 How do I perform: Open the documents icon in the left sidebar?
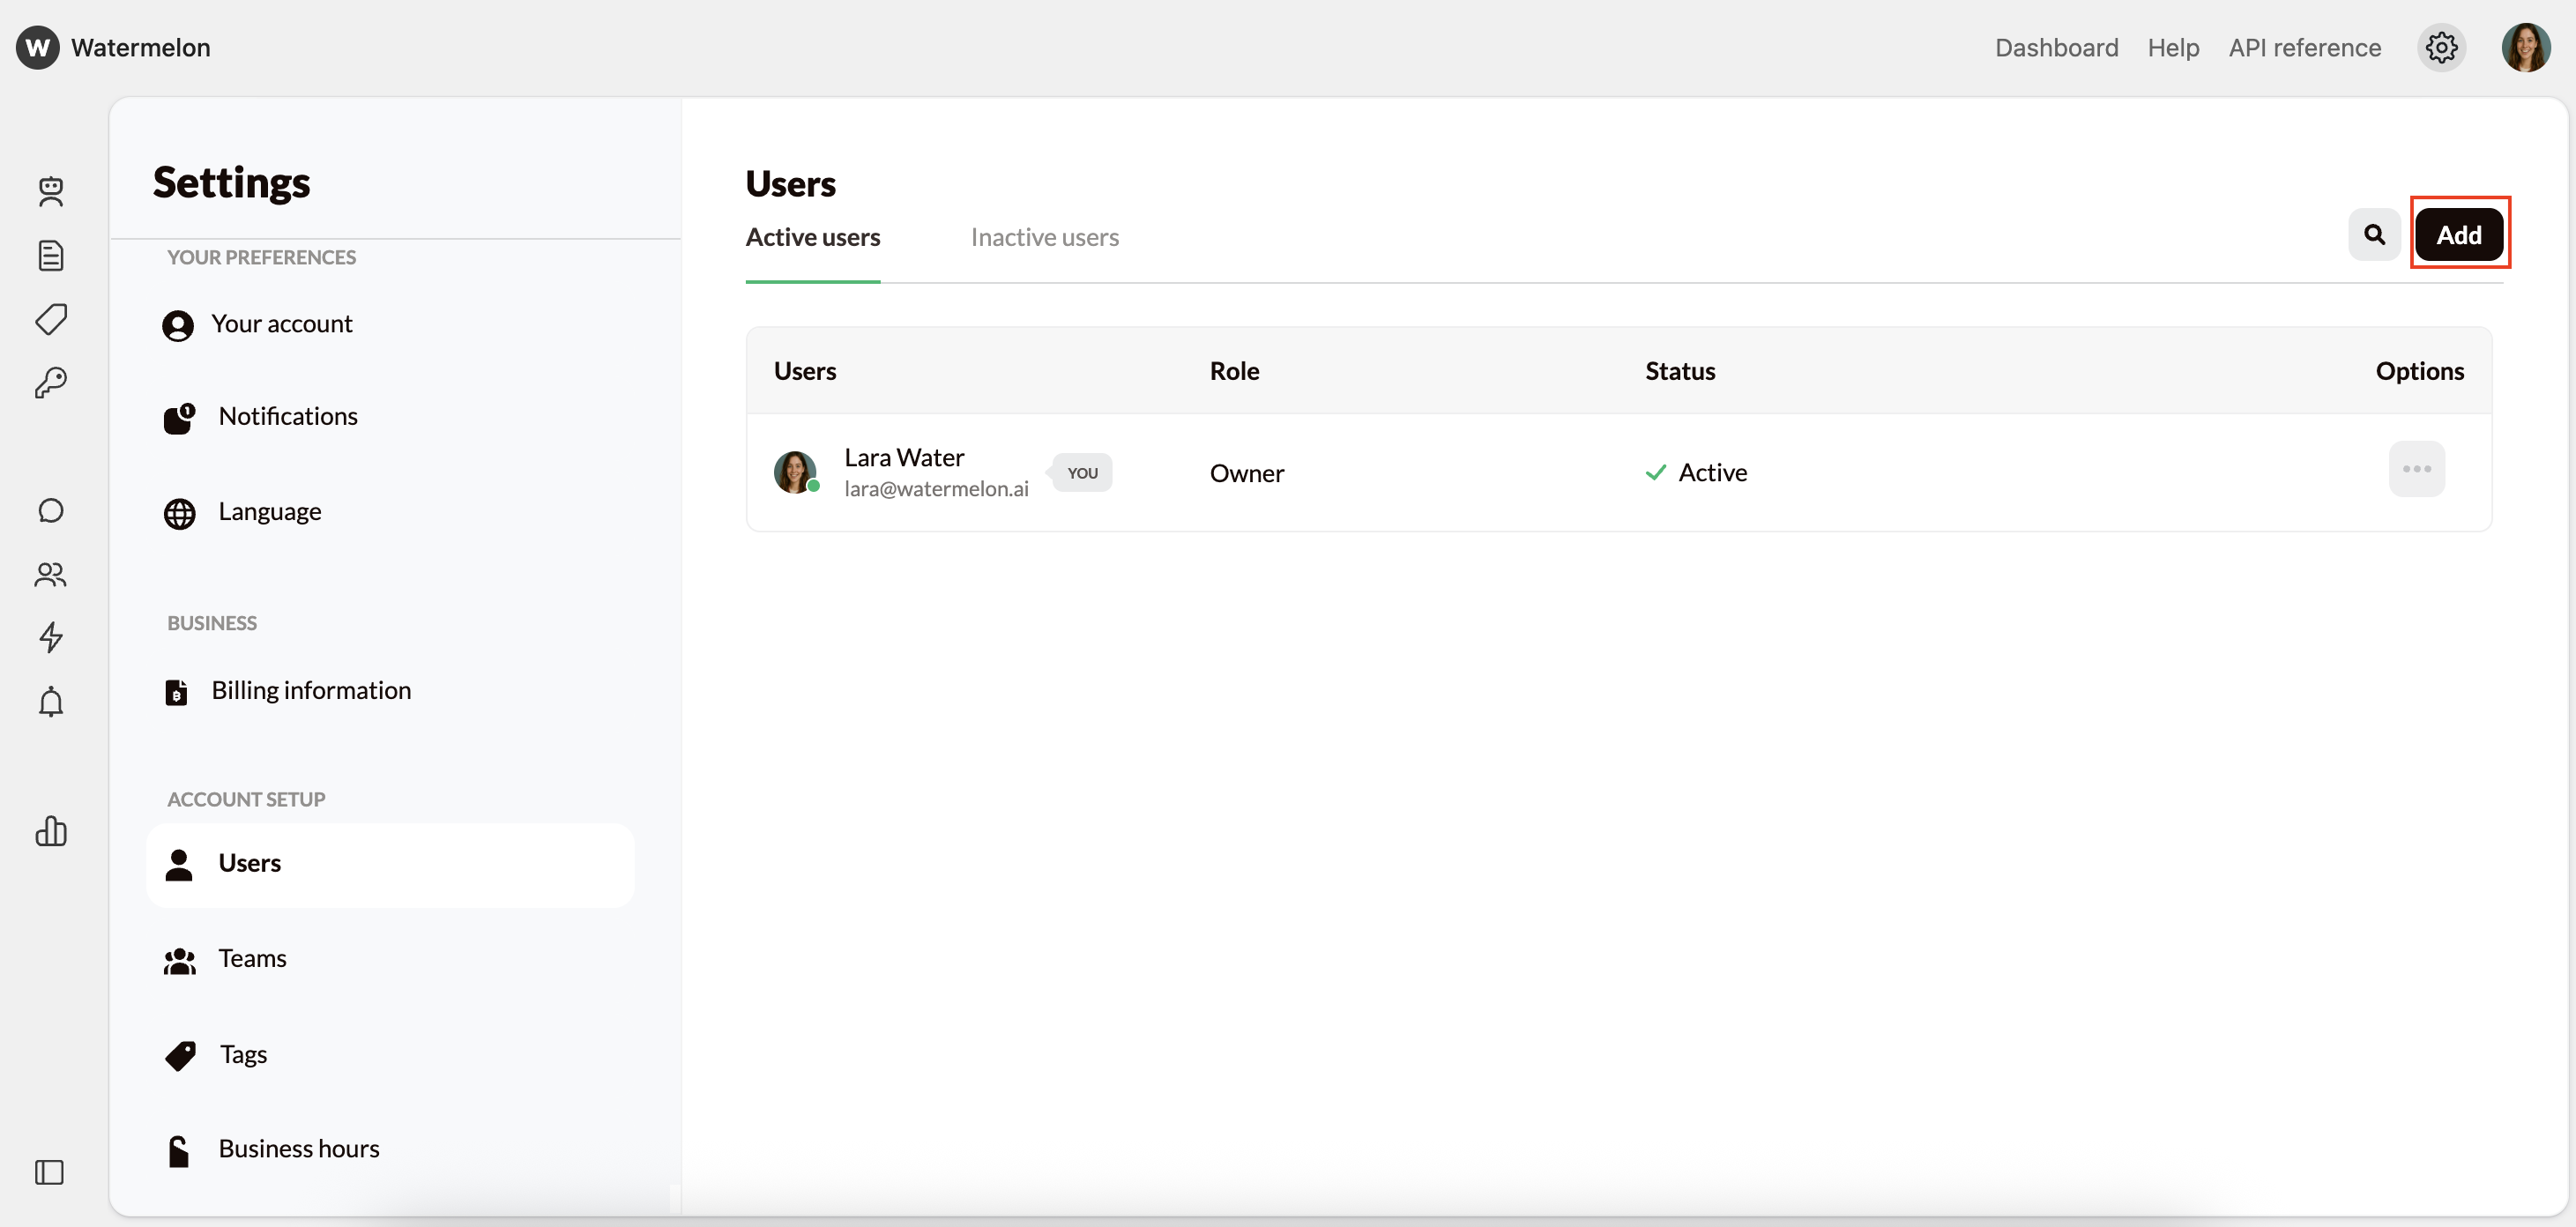pyautogui.click(x=51, y=256)
